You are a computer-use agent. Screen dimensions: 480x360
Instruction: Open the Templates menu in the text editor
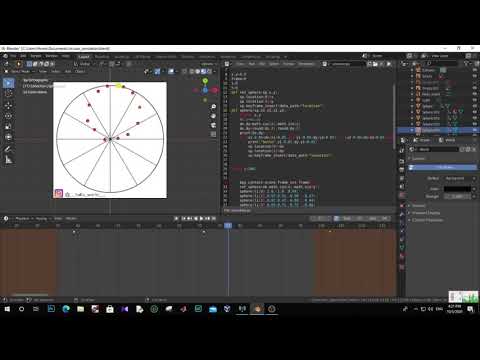(x=306, y=64)
